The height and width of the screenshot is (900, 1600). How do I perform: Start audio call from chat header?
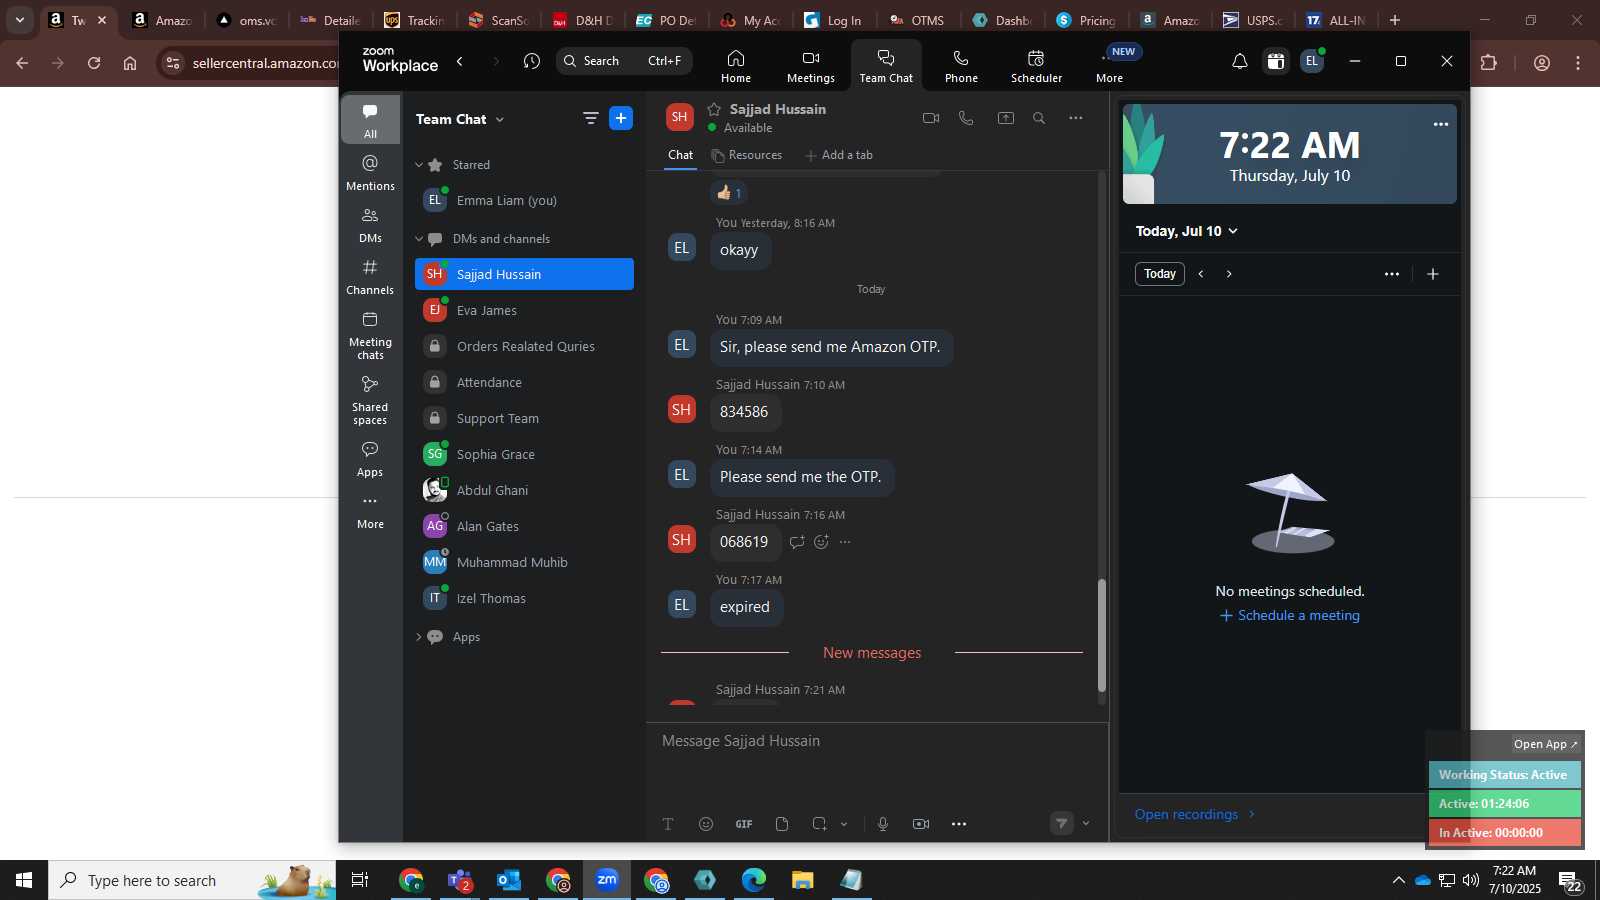pos(966,118)
